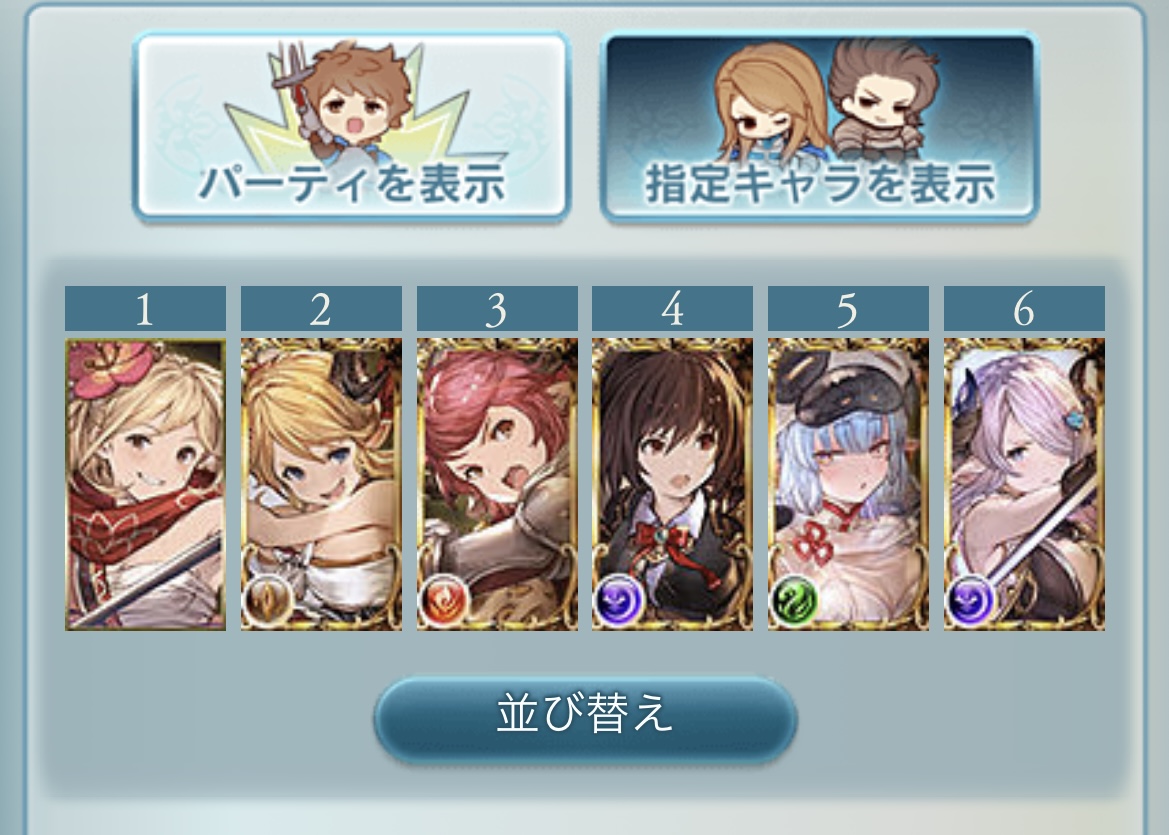Select the brown-haired character with red ribbon
Screen dimensions: 1169x835
(672, 485)
